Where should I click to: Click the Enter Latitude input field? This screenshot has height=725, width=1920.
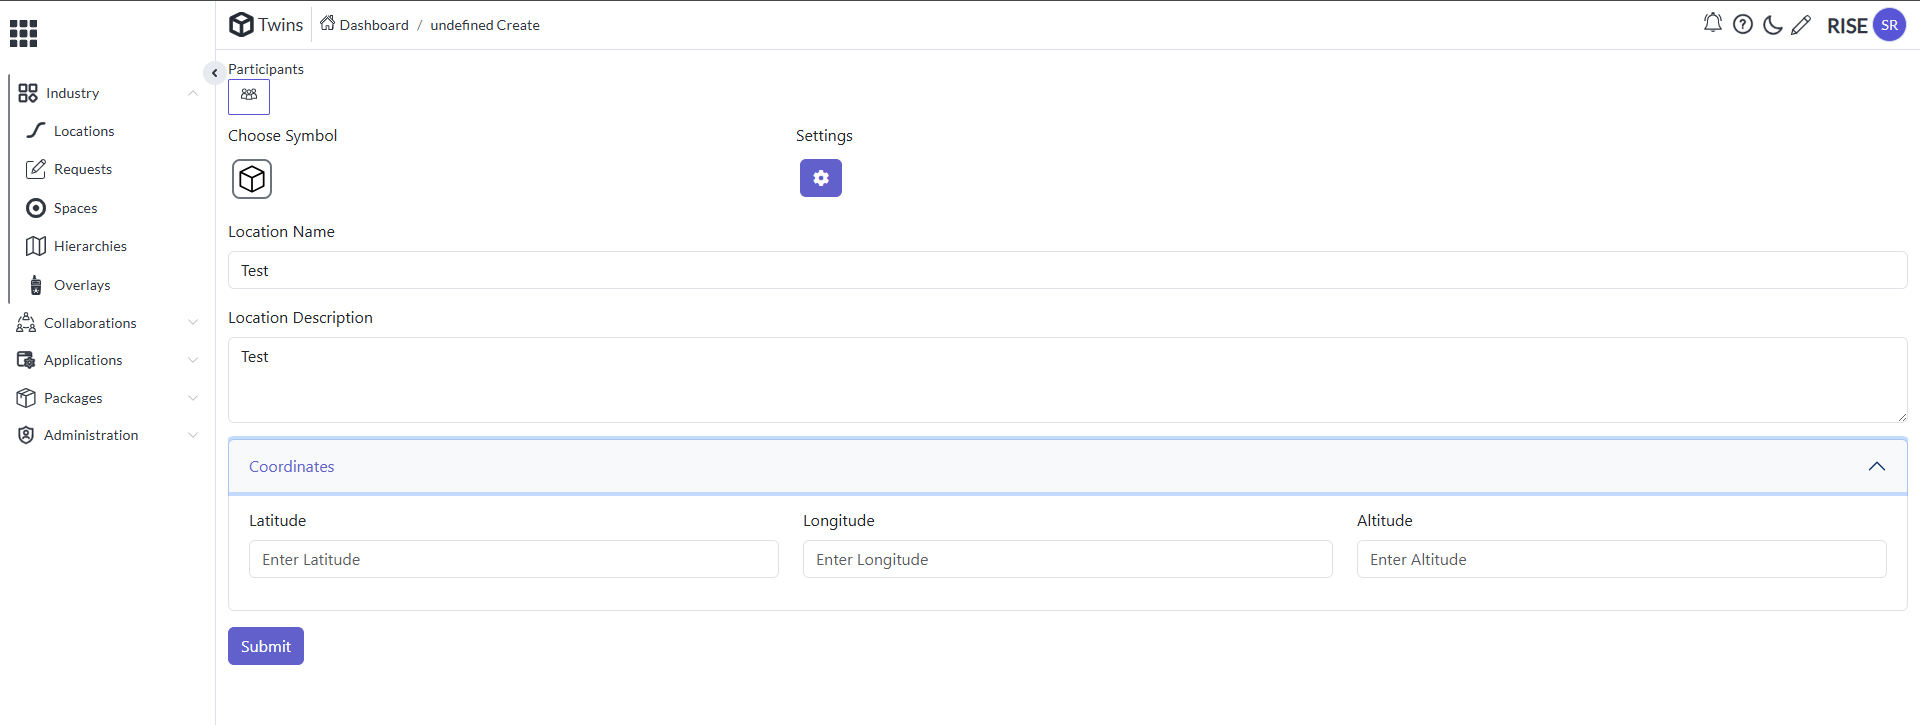click(x=514, y=559)
